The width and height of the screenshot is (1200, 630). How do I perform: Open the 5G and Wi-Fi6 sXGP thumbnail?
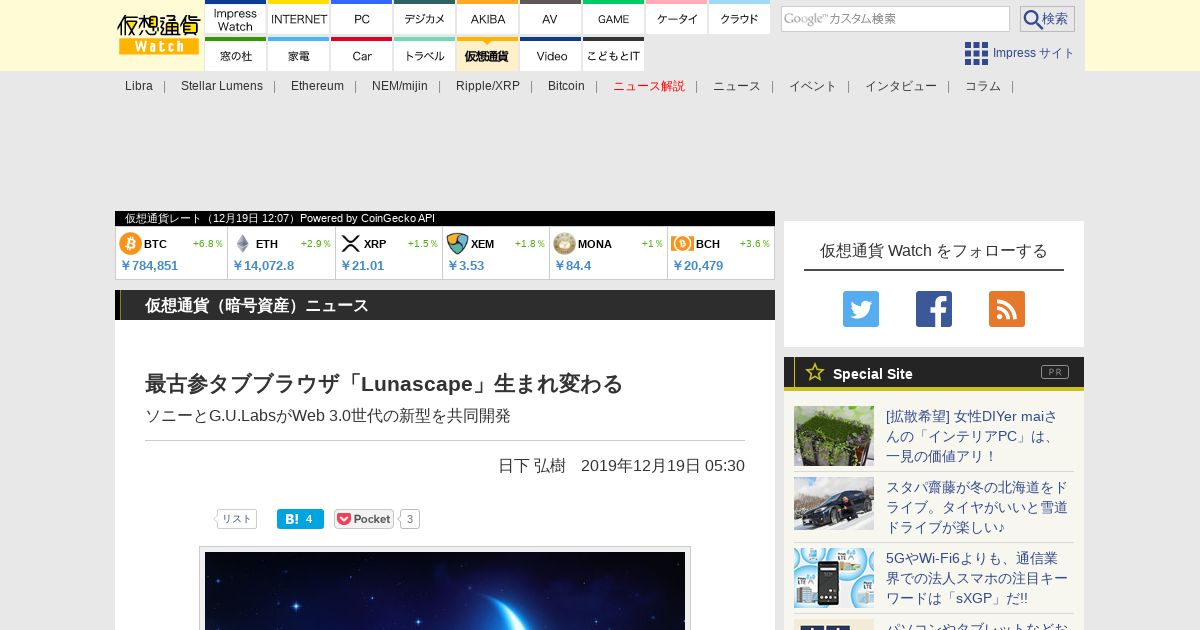[834, 578]
